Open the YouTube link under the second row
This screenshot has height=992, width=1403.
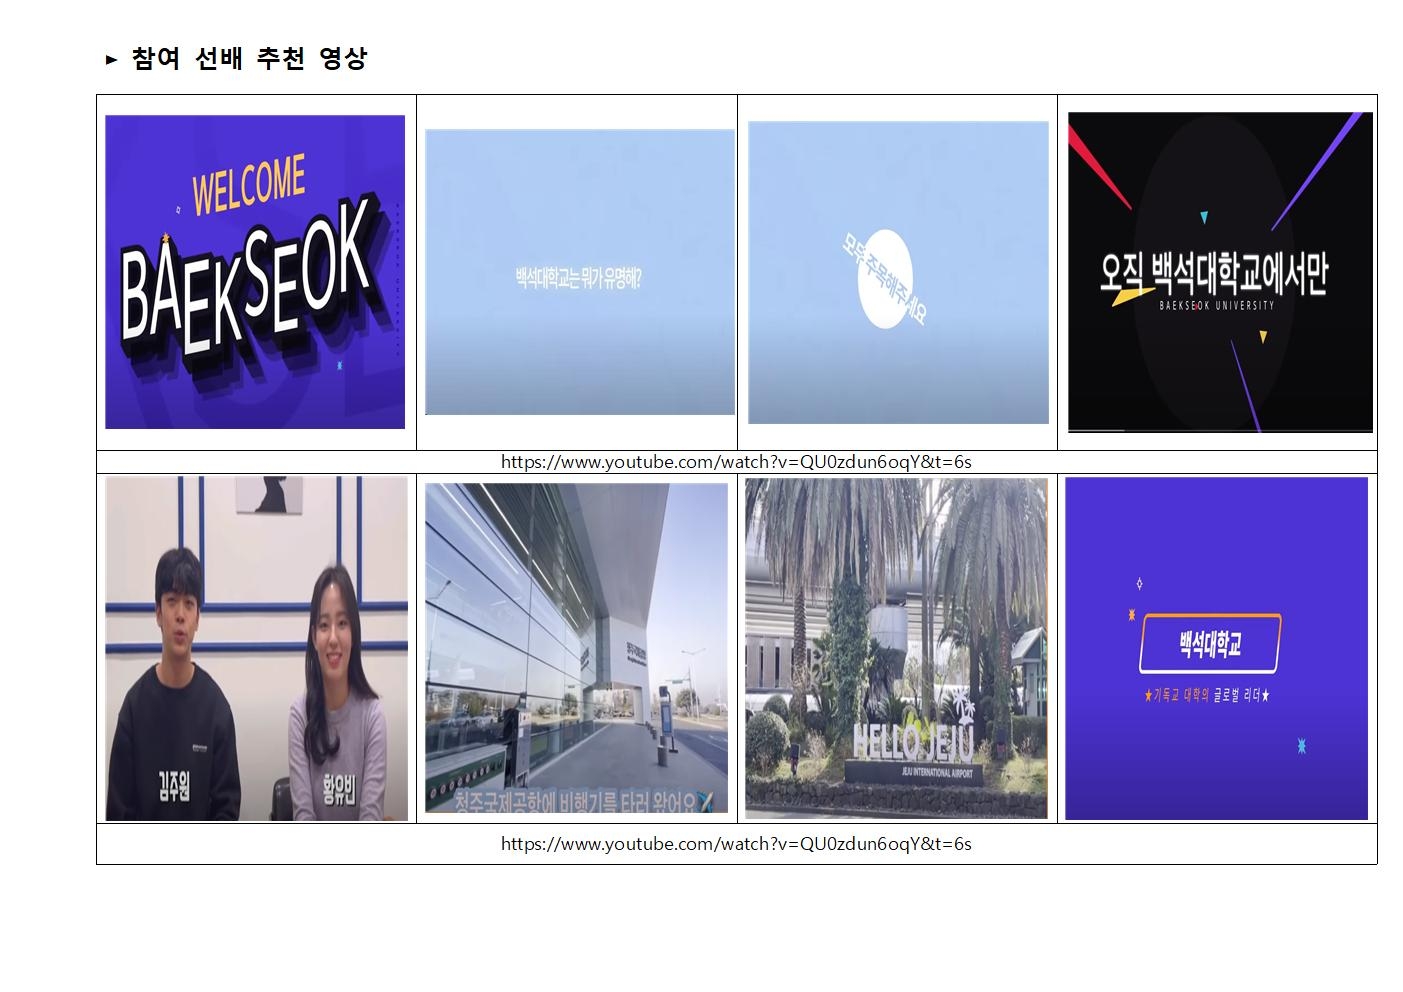click(736, 844)
